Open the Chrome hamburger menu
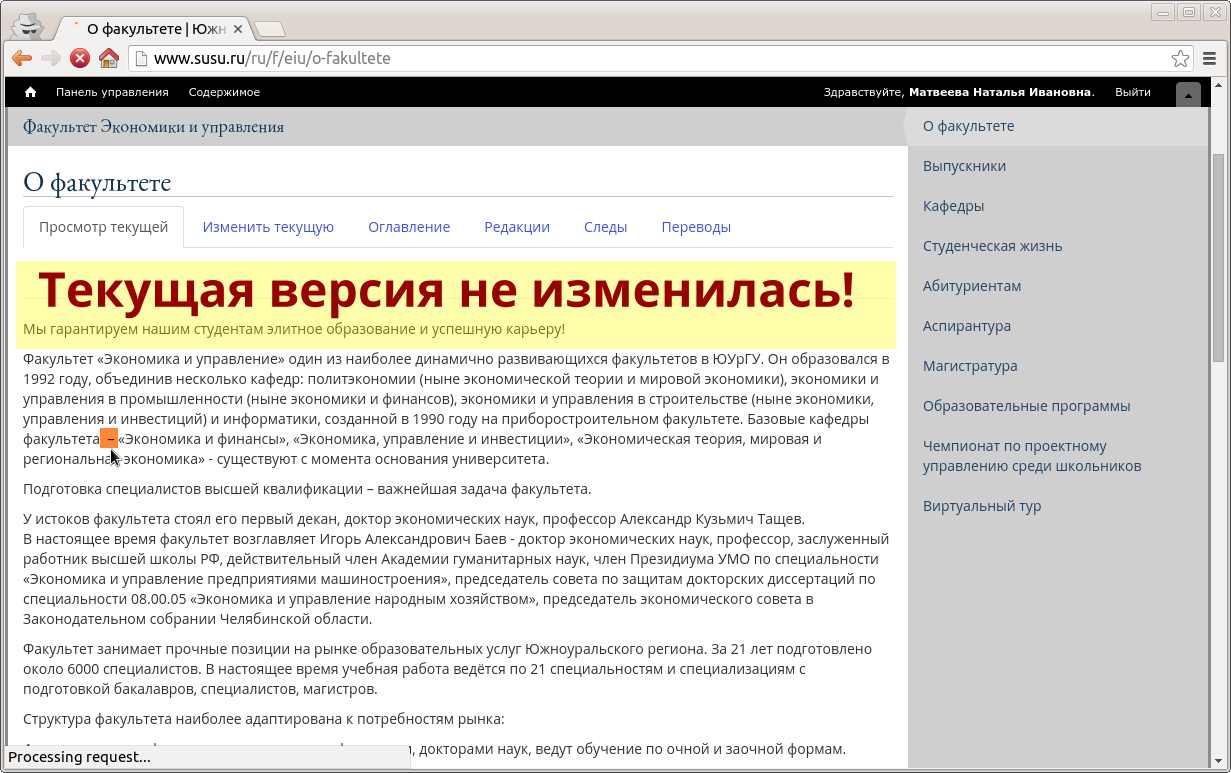1231x773 pixels. [x=1210, y=58]
